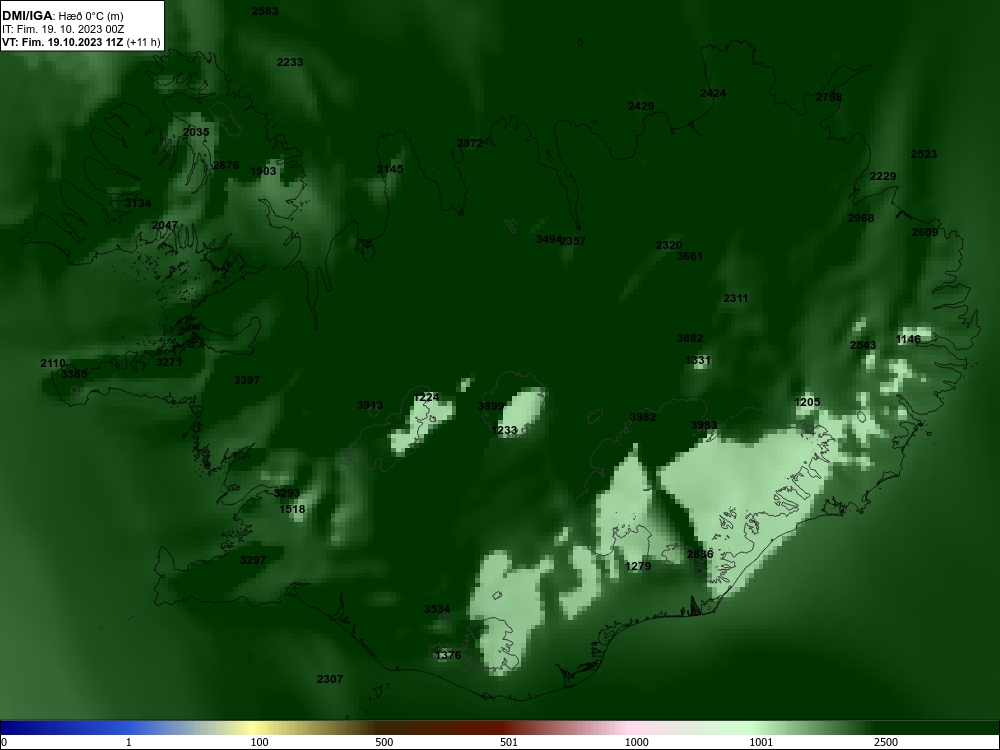This screenshot has width=1000, height=750.
Task: Click the map value 2968
Action: click(x=861, y=218)
